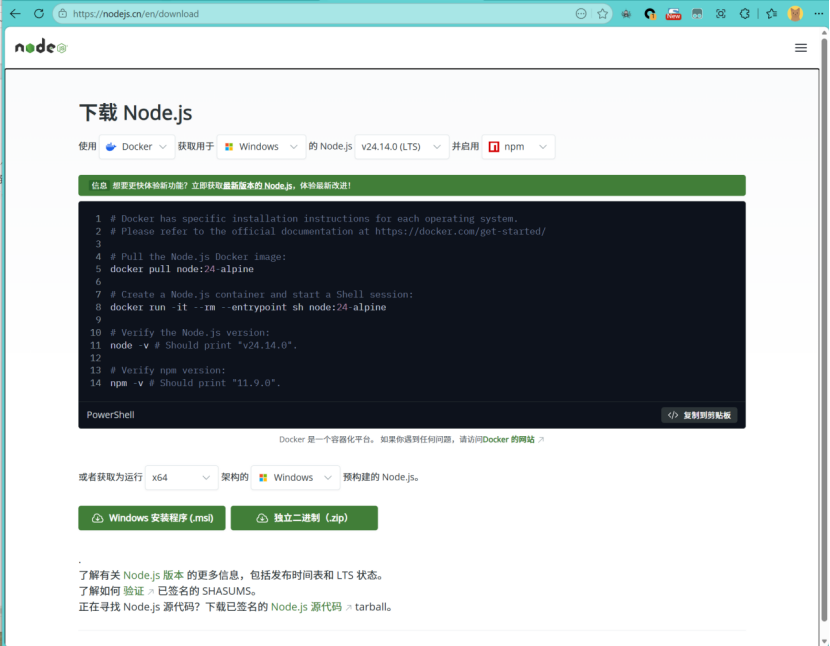View site info via the lock icon
Viewport: 830px width, 646px height.
pos(62,14)
